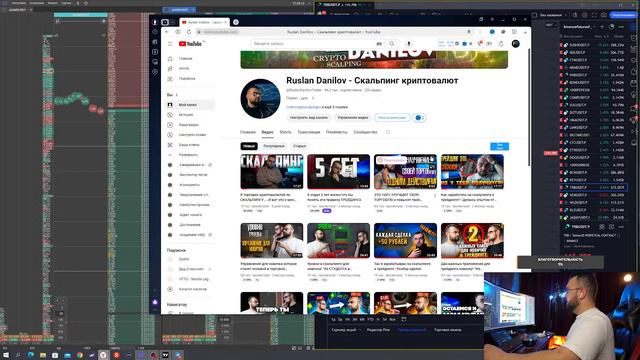The width and height of the screenshot is (640, 360).
Task: Click the YouTube page vertical scrollbar
Action: pyautogui.click(x=529, y=107)
